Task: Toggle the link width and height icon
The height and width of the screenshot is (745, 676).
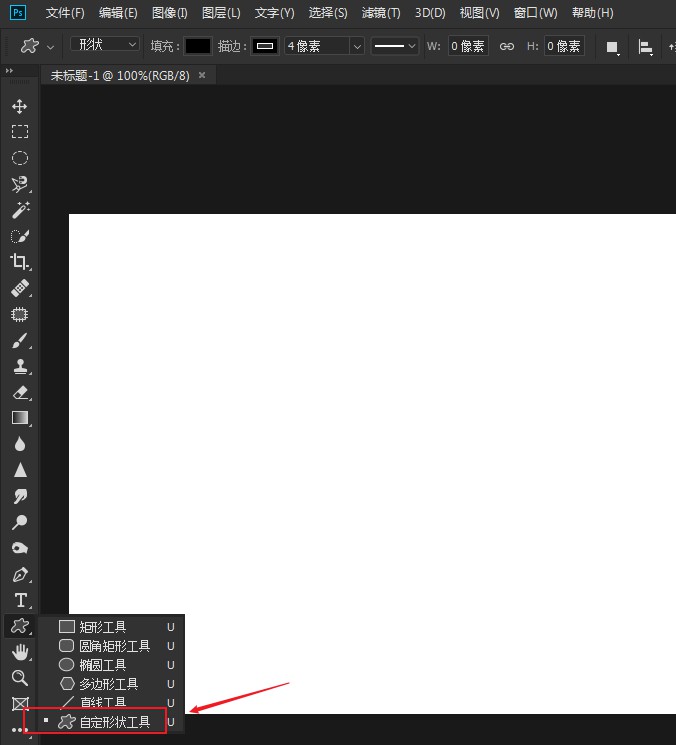Action: (x=507, y=46)
